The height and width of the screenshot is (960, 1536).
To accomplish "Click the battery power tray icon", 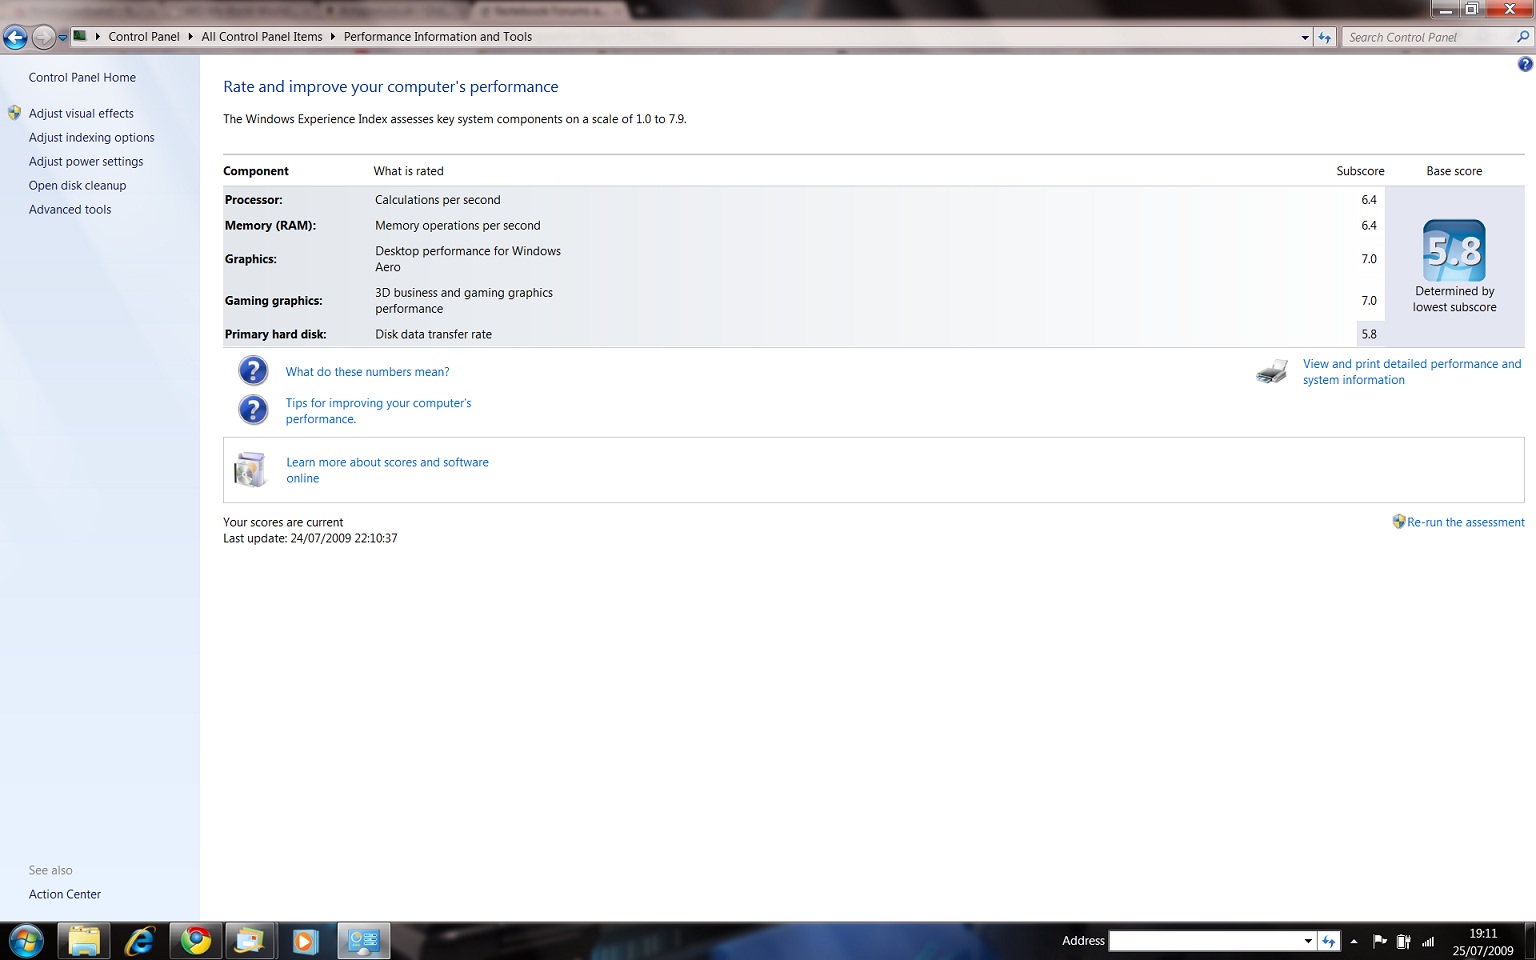I will [x=1404, y=941].
